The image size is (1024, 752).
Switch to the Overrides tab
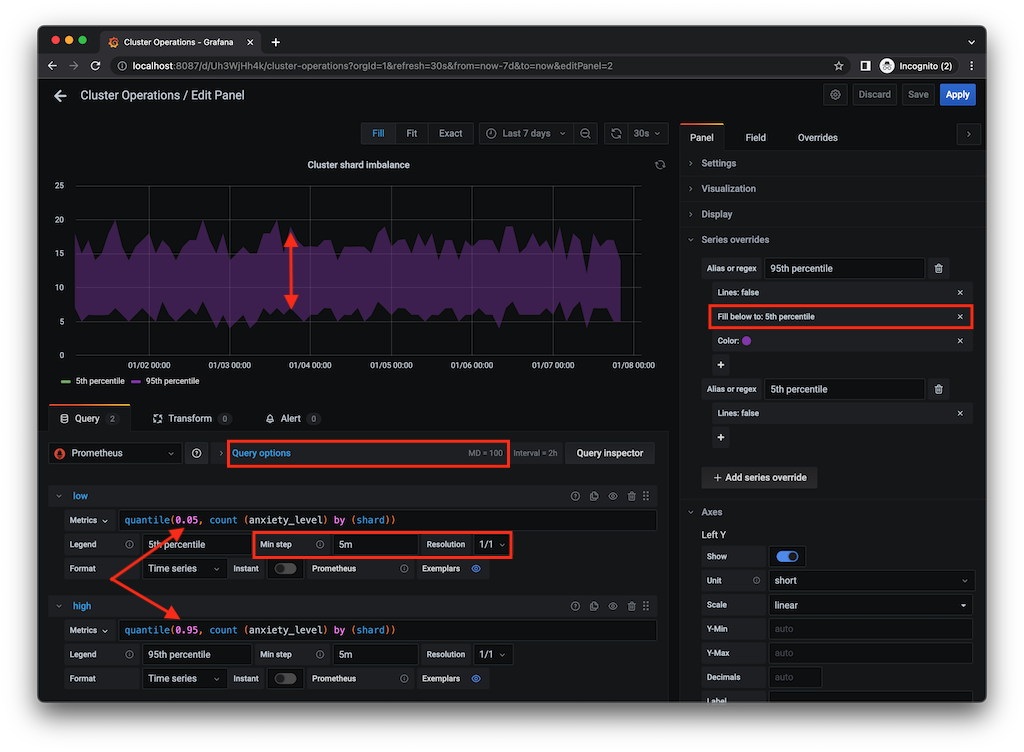pyautogui.click(x=817, y=137)
